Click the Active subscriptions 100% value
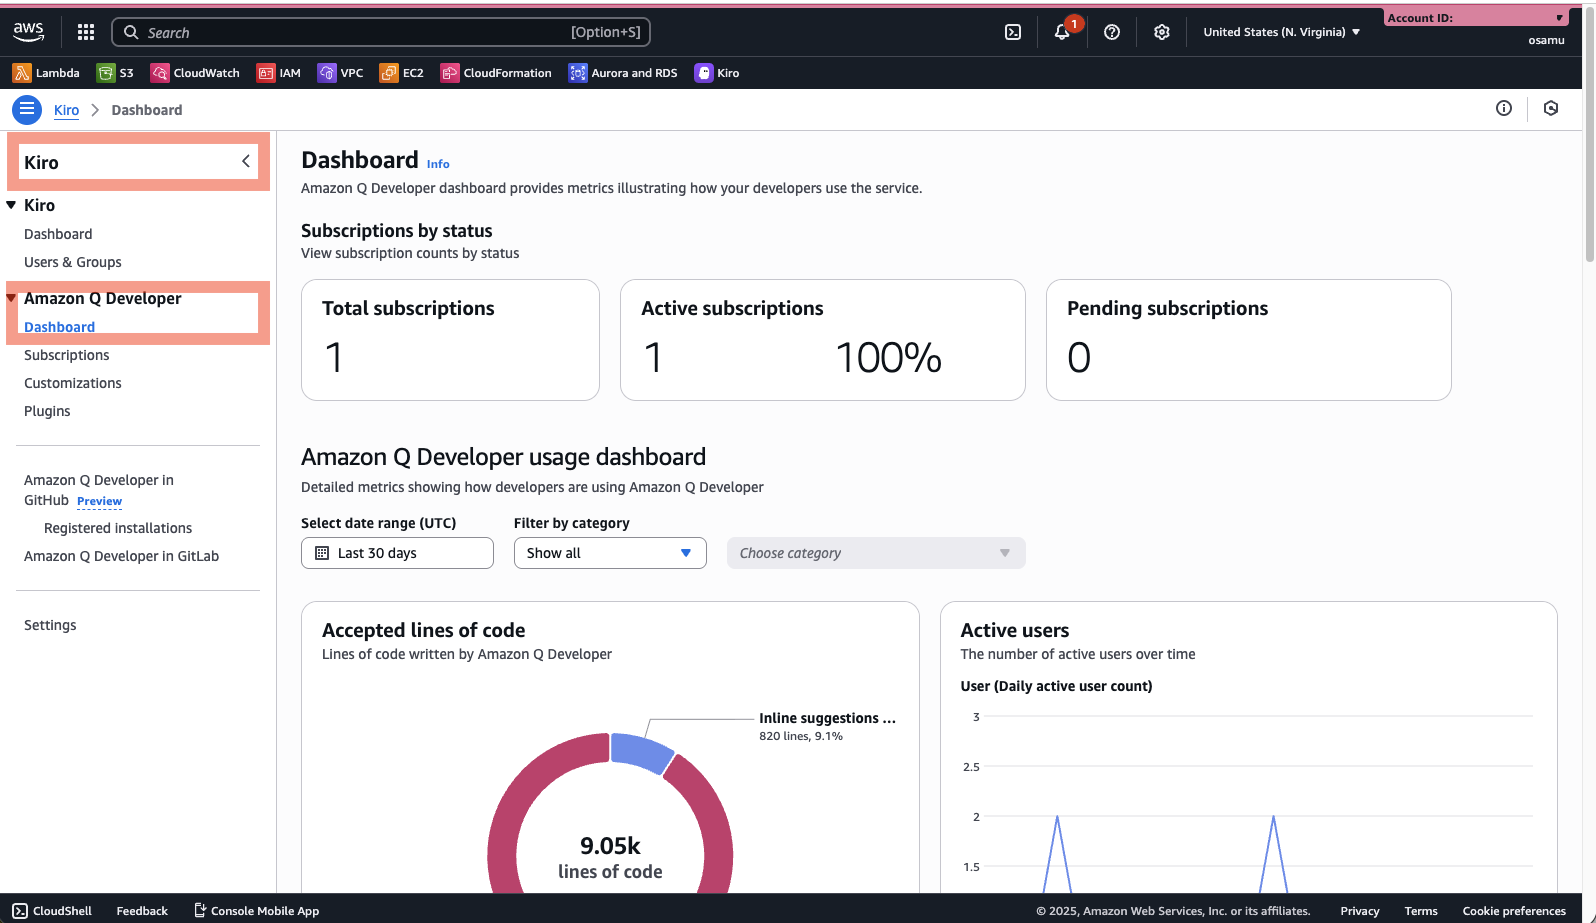Screen dimensions: 1596x923 889,358
